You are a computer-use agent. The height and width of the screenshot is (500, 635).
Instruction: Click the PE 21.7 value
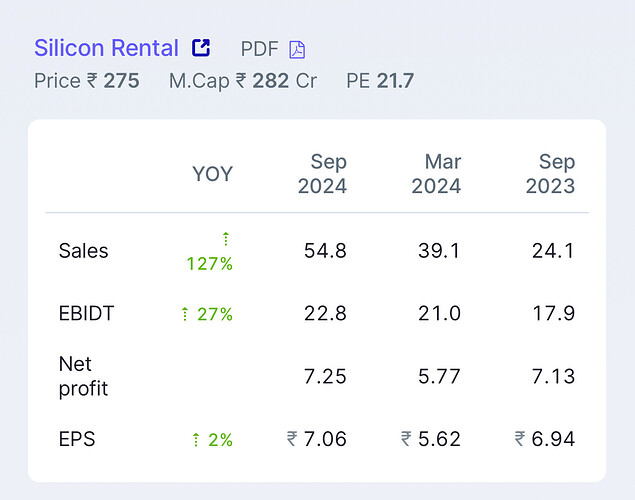380,81
